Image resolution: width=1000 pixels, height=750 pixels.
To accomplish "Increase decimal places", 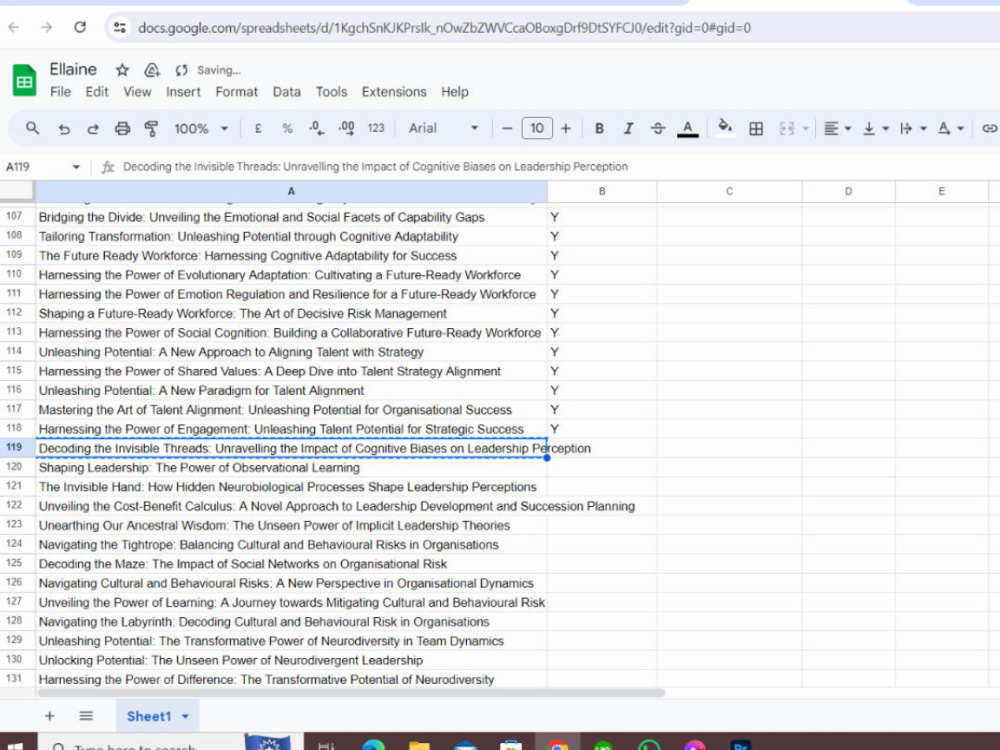I will click(x=346, y=128).
